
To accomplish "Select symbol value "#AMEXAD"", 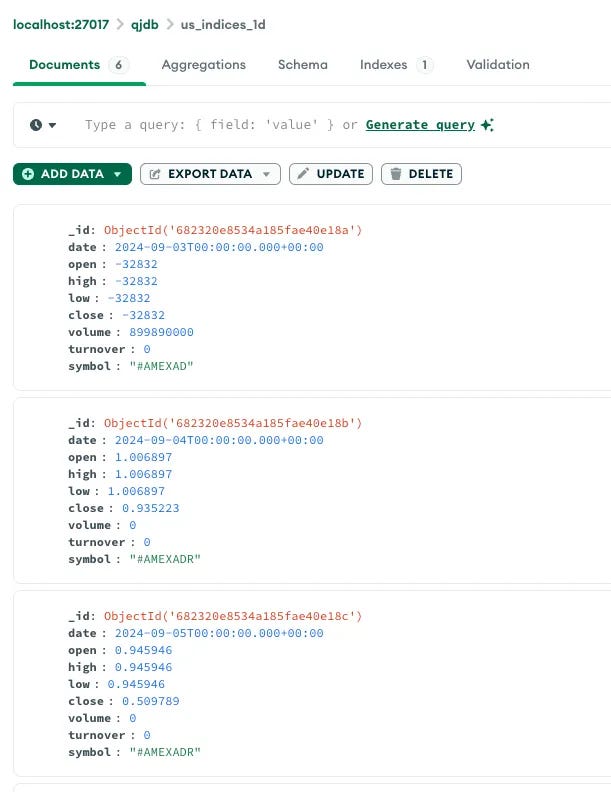I will coord(162,366).
